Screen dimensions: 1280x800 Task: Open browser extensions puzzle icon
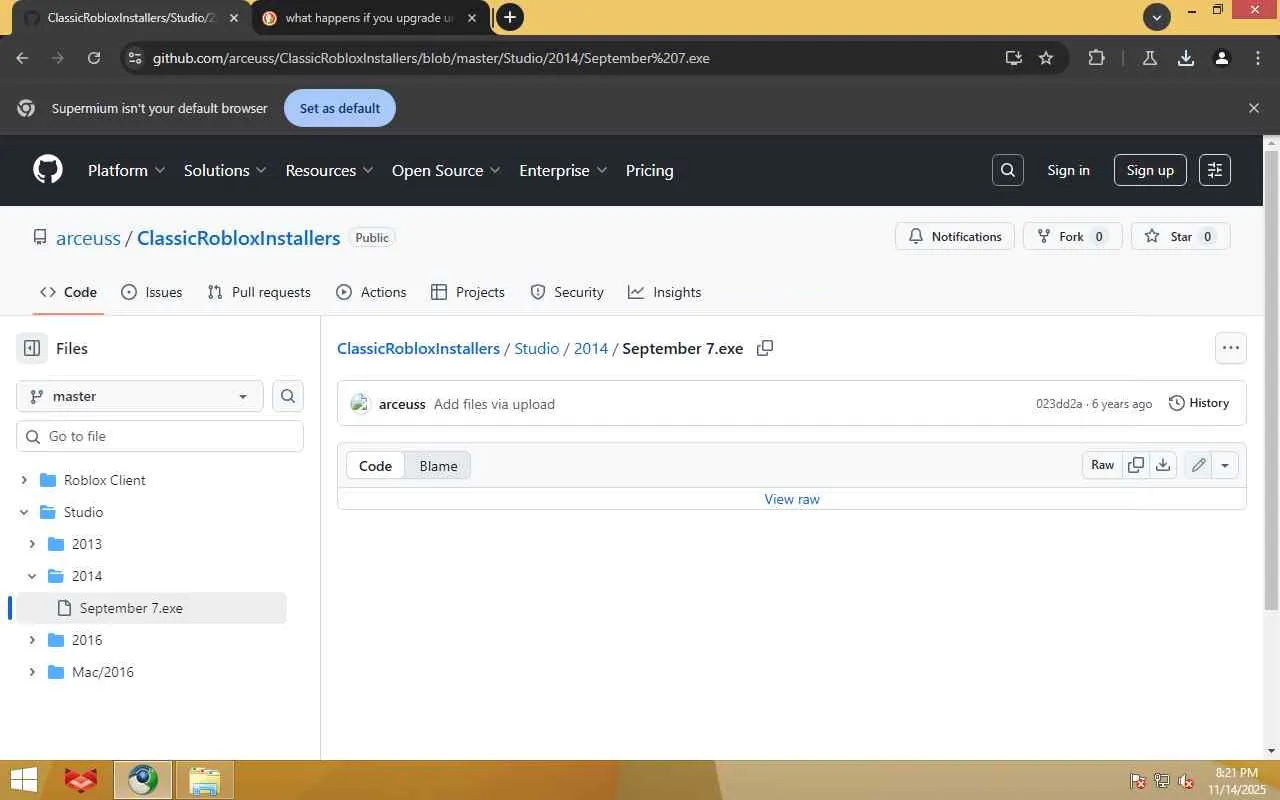pos(1097,58)
